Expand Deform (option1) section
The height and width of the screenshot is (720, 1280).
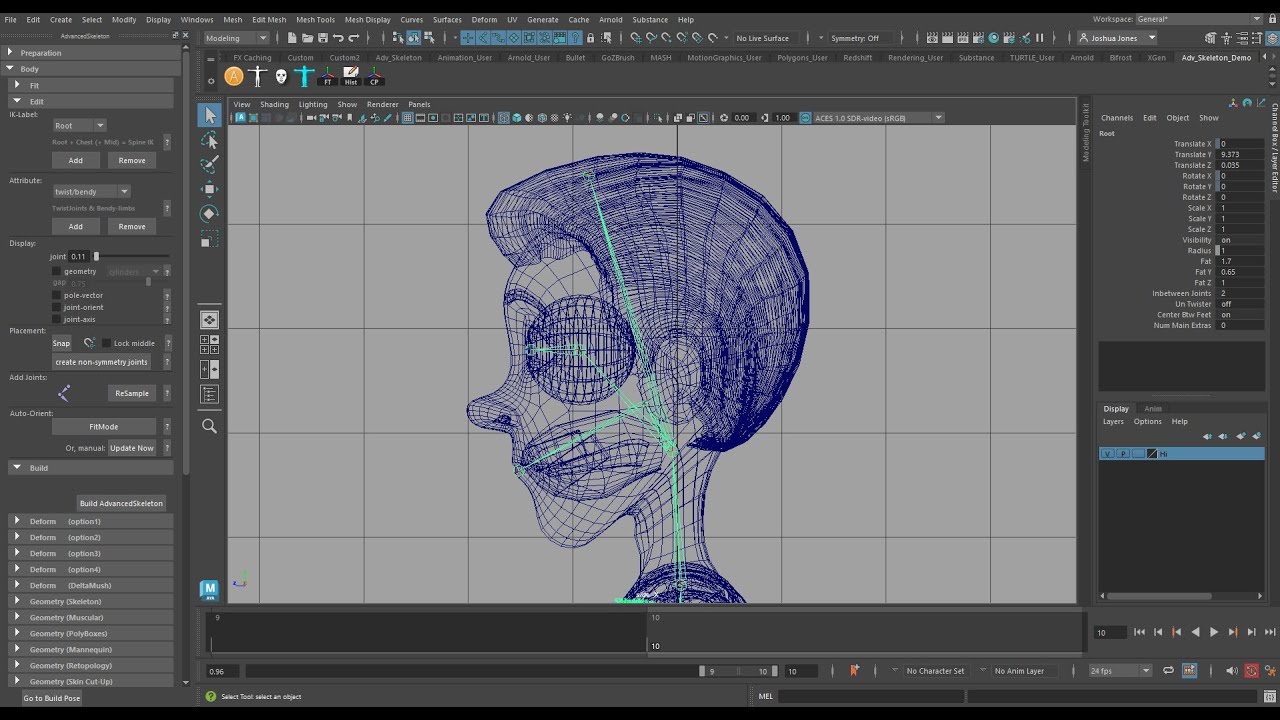point(90,521)
